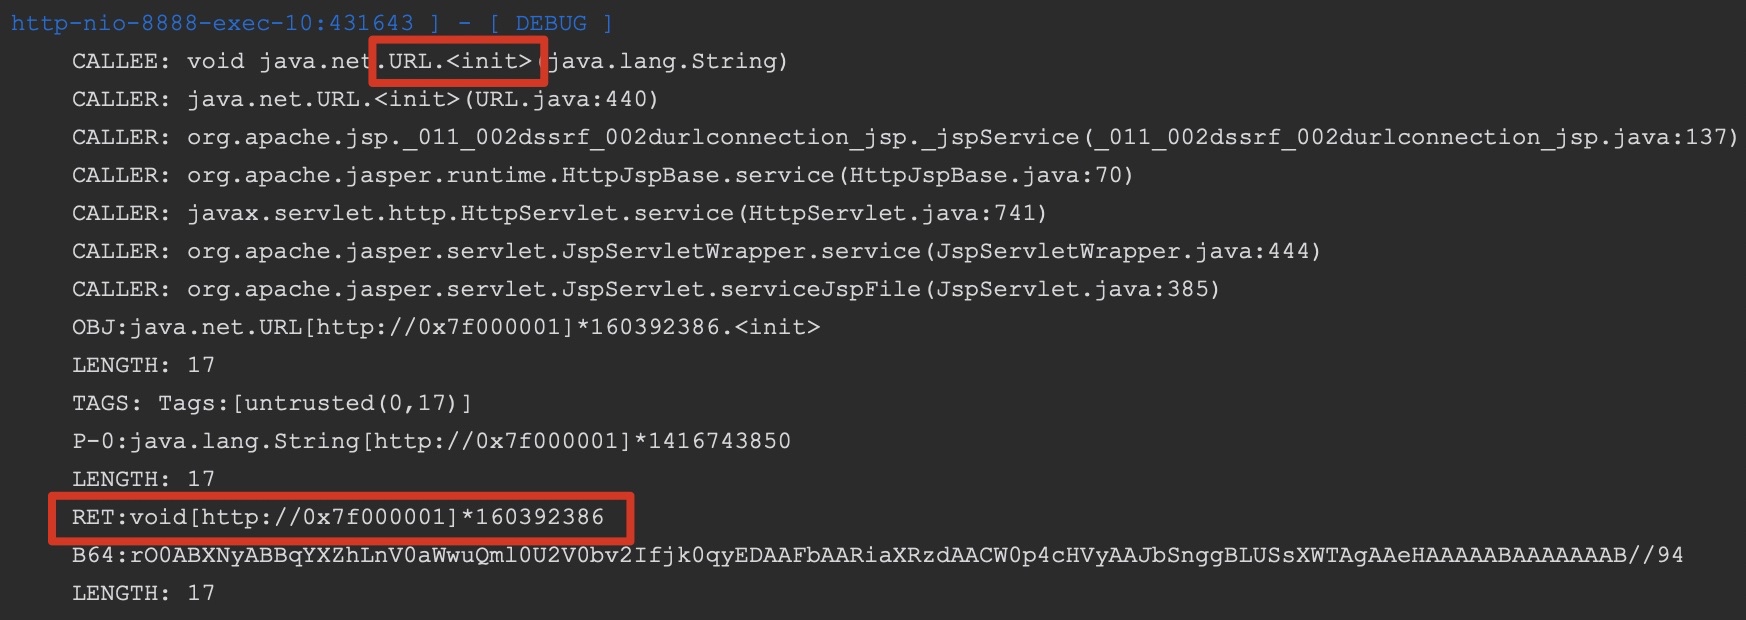Select the CALLEE void java.net.URL line
Screen dimensions: 1746x620
(430, 61)
